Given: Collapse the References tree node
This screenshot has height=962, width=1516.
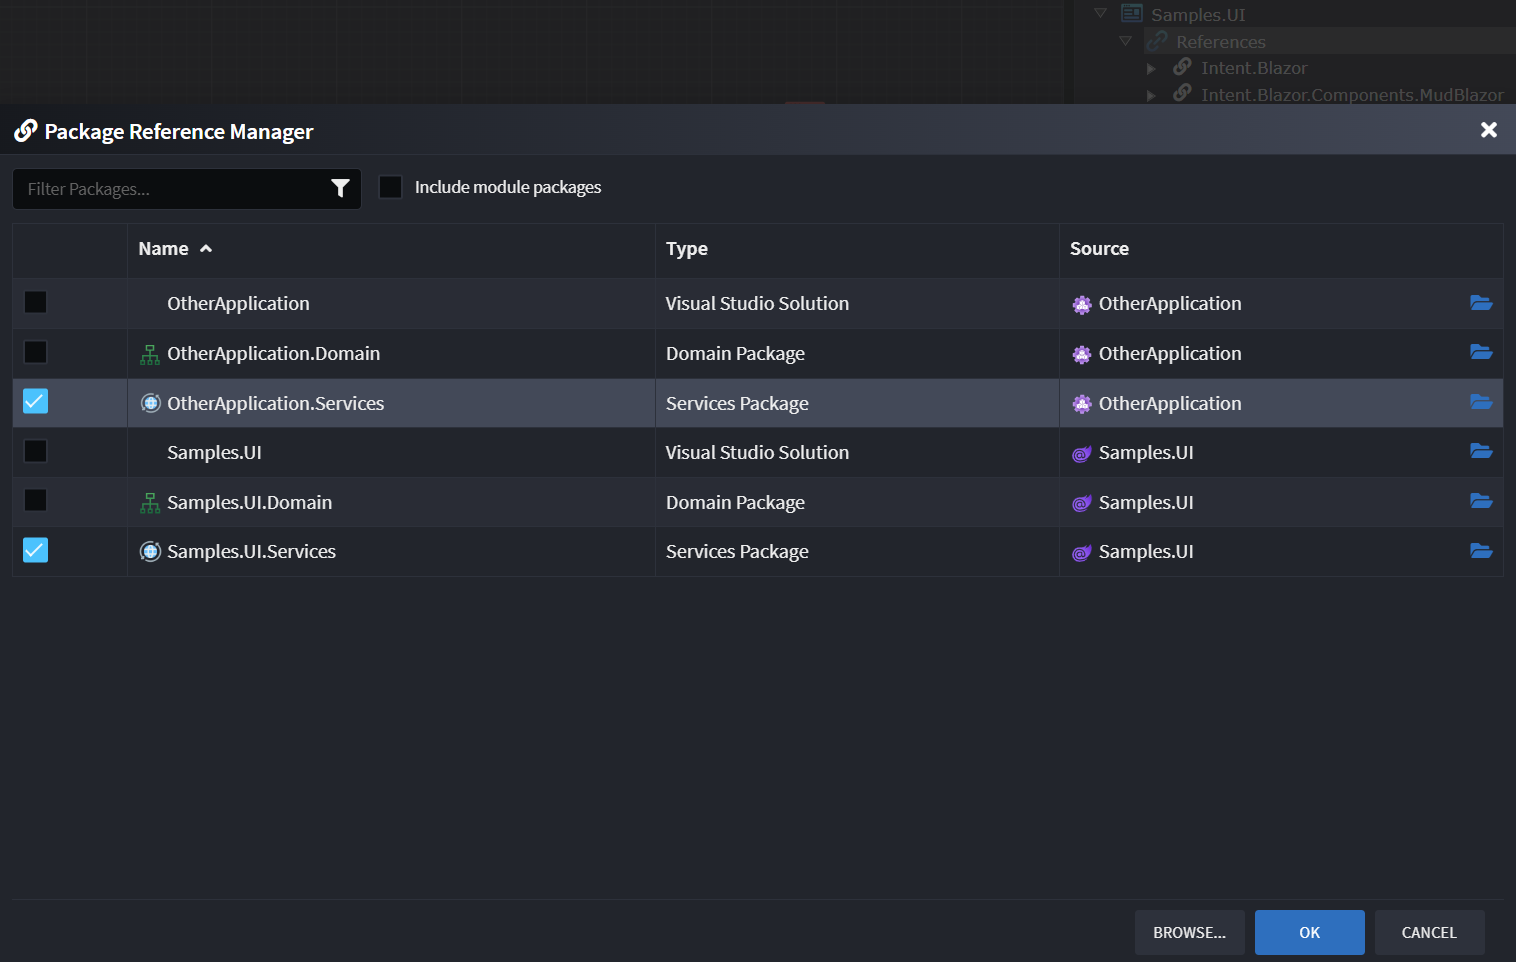Looking at the screenshot, I should (x=1125, y=42).
